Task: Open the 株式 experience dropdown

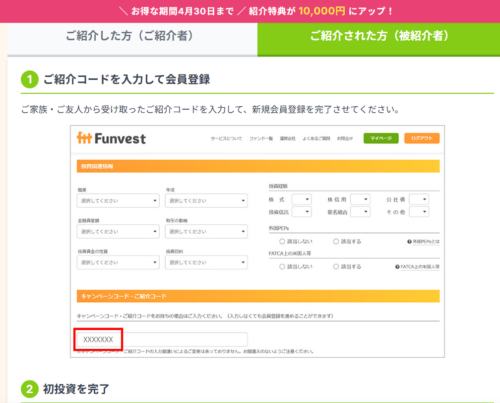Action: click(x=302, y=199)
